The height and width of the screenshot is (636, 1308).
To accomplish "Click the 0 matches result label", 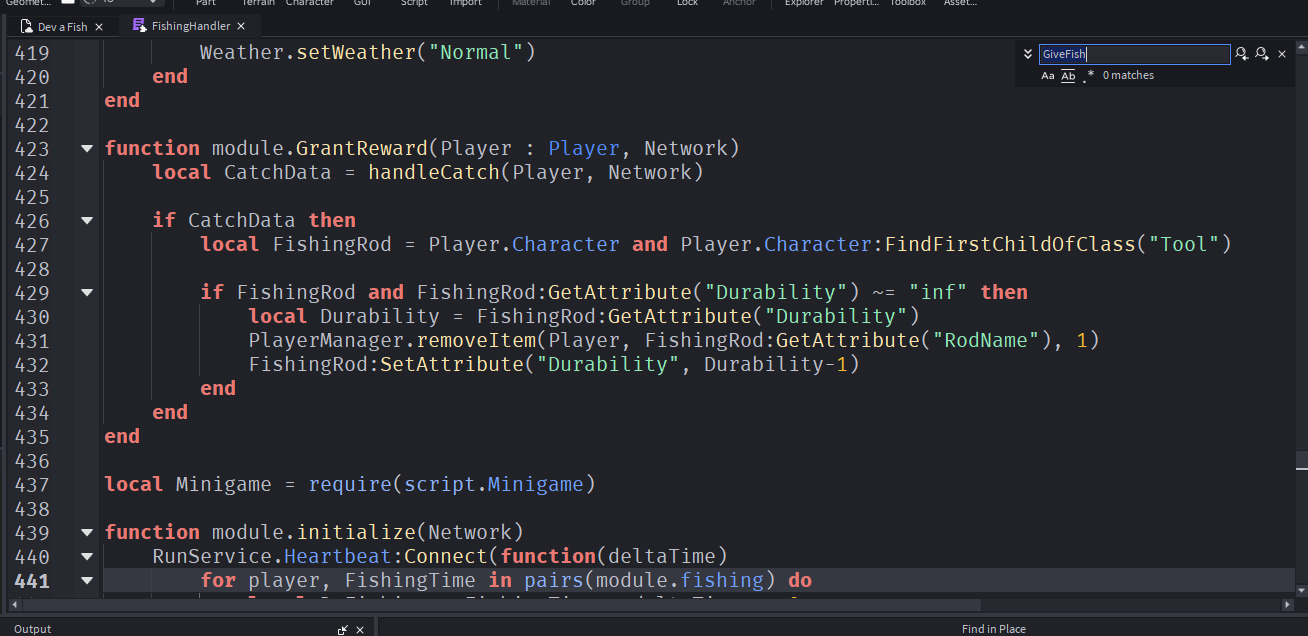I will pyautogui.click(x=1128, y=75).
